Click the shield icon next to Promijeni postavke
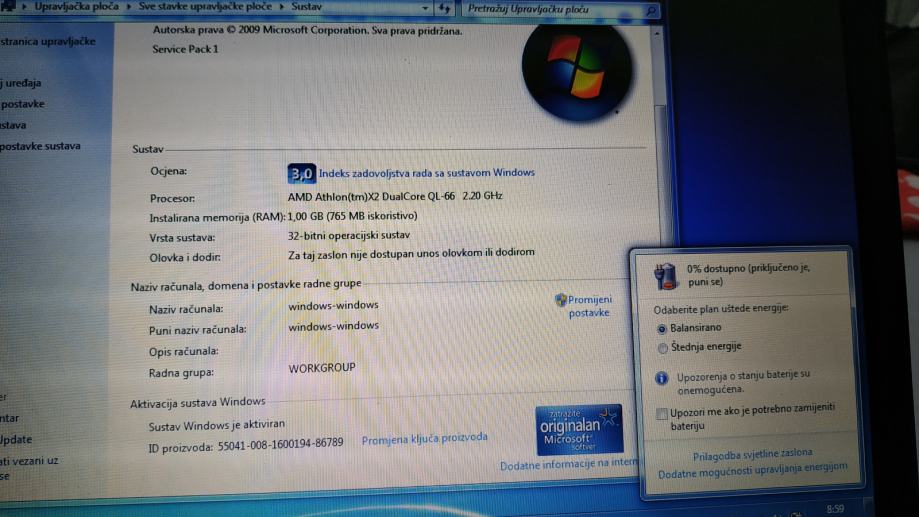 560,300
